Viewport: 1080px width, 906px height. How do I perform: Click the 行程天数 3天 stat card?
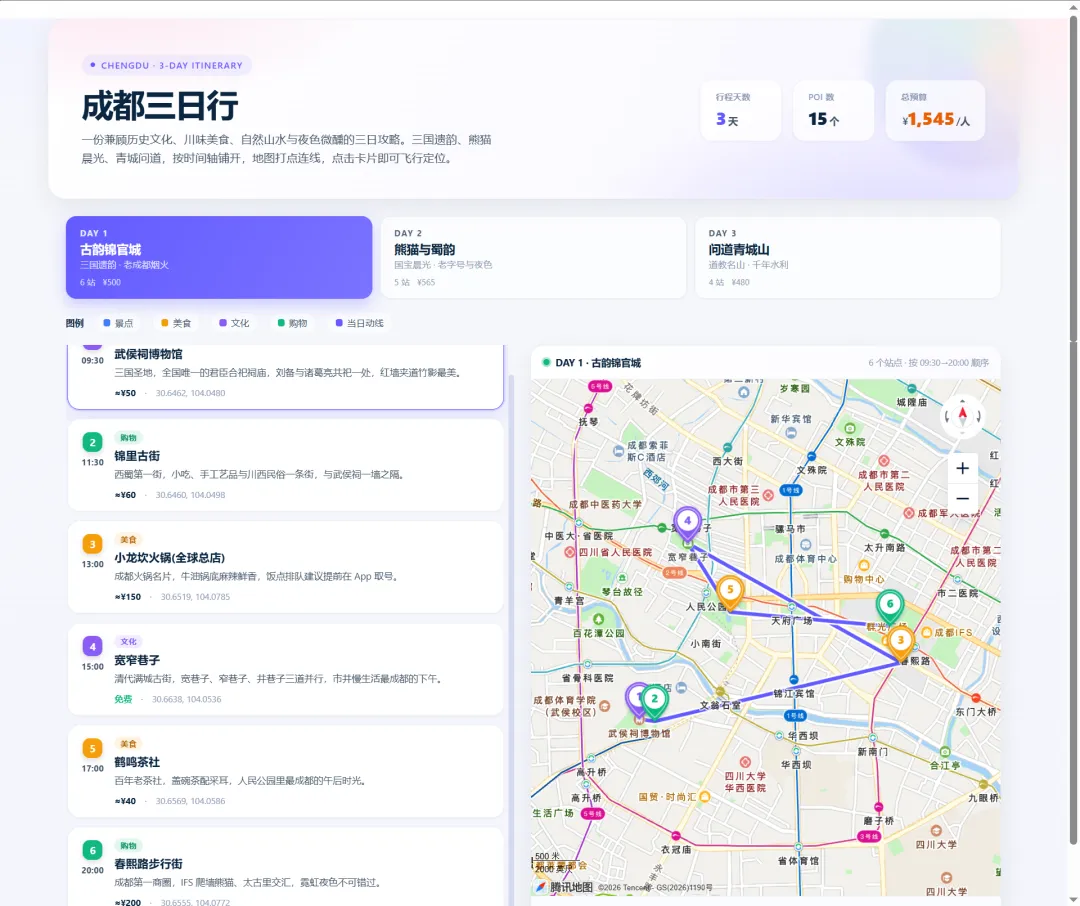(x=740, y=110)
